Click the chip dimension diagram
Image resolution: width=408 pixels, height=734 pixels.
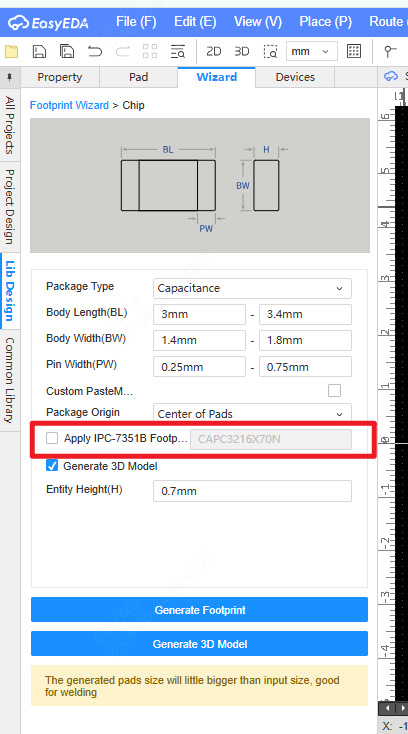(x=200, y=185)
